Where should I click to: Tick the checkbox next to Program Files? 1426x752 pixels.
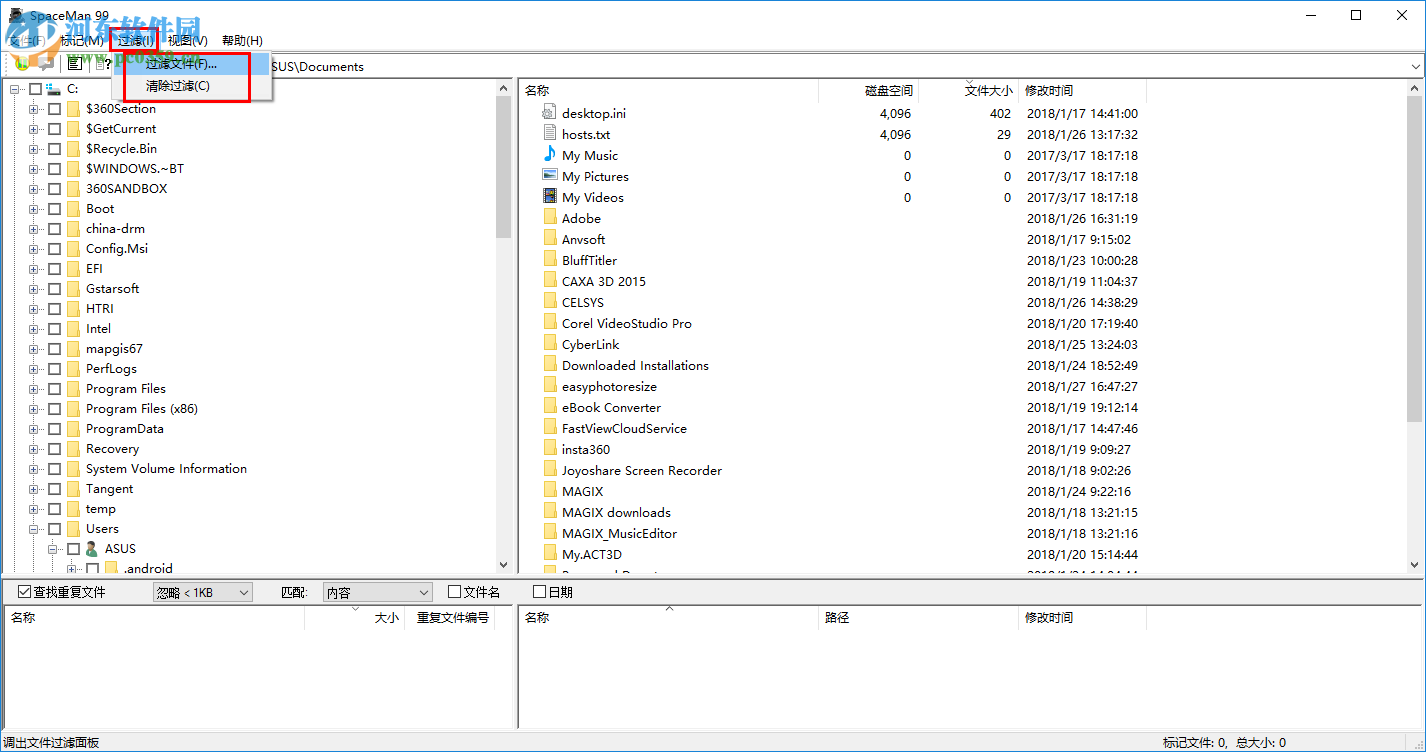pos(54,389)
